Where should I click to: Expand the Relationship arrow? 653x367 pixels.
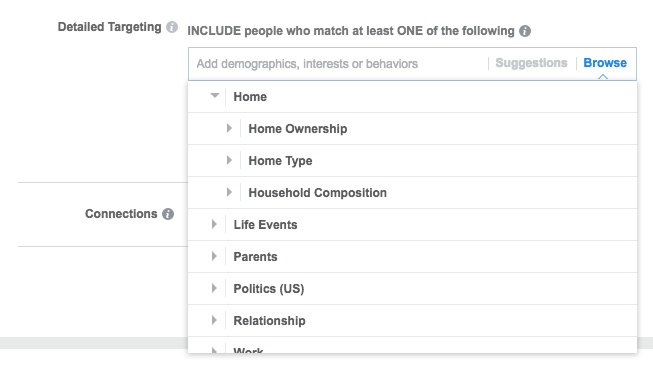pos(214,320)
